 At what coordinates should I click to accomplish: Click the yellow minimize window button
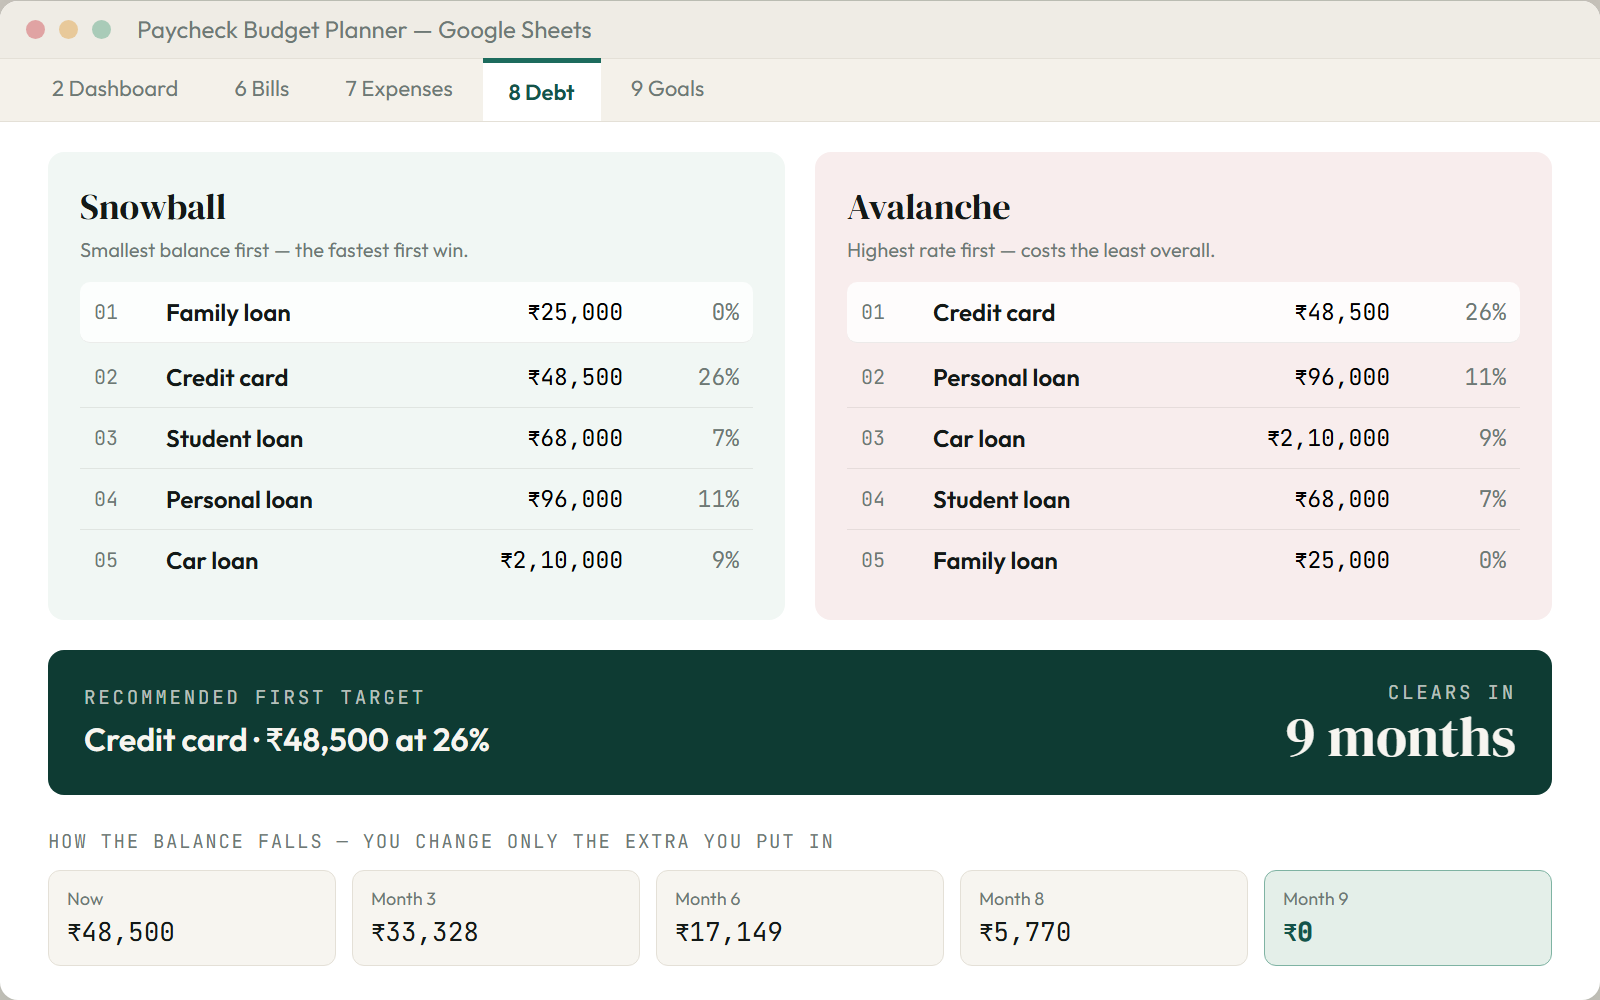tap(68, 30)
